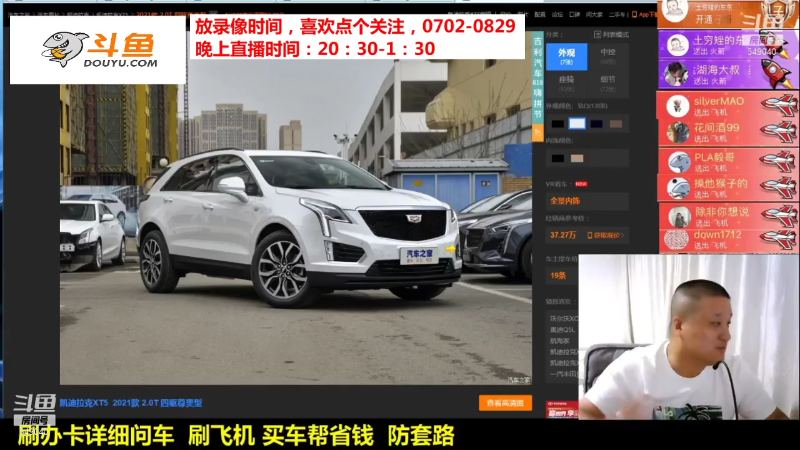Click the Toyota ad banner at bottom
Image resolution: width=800 pixels, height=450 pixels.
click(562, 410)
